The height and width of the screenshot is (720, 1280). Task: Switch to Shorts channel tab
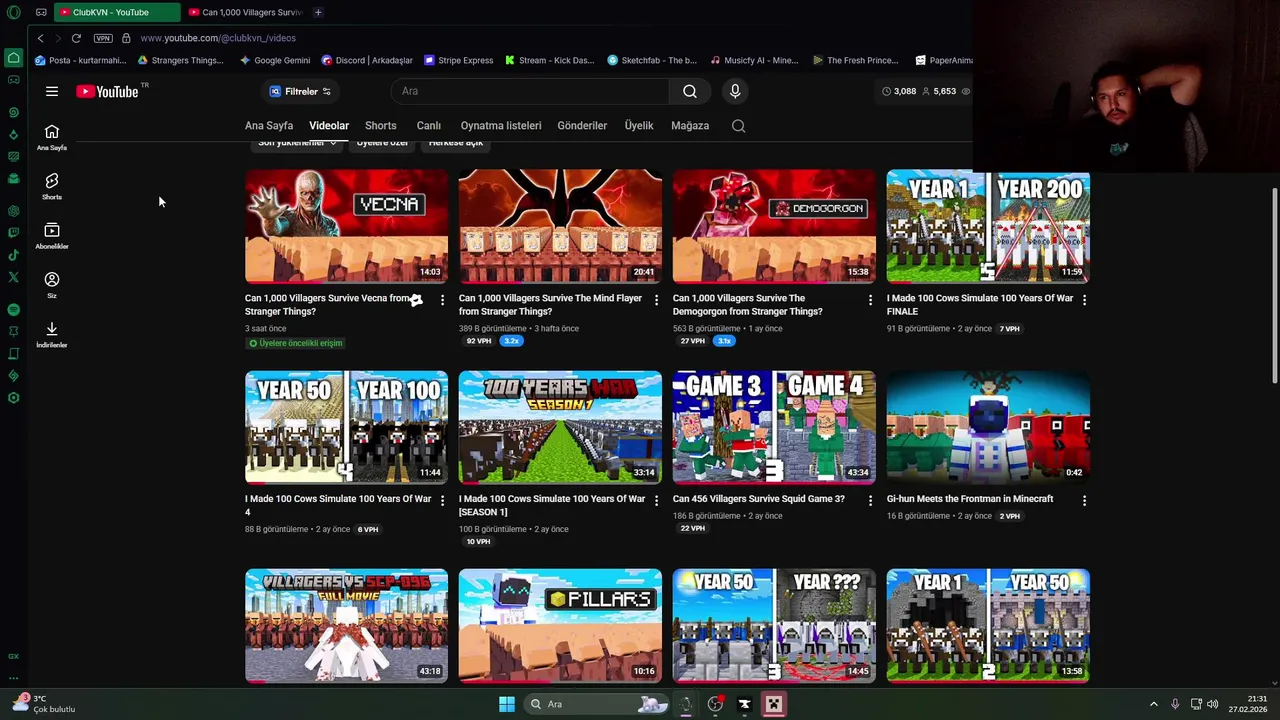tap(380, 126)
